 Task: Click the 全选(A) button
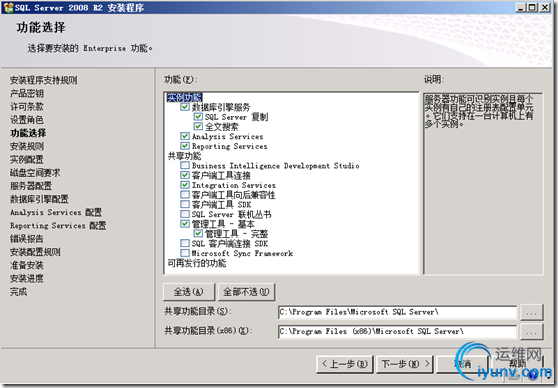pyautogui.click(x=189, y=292)
